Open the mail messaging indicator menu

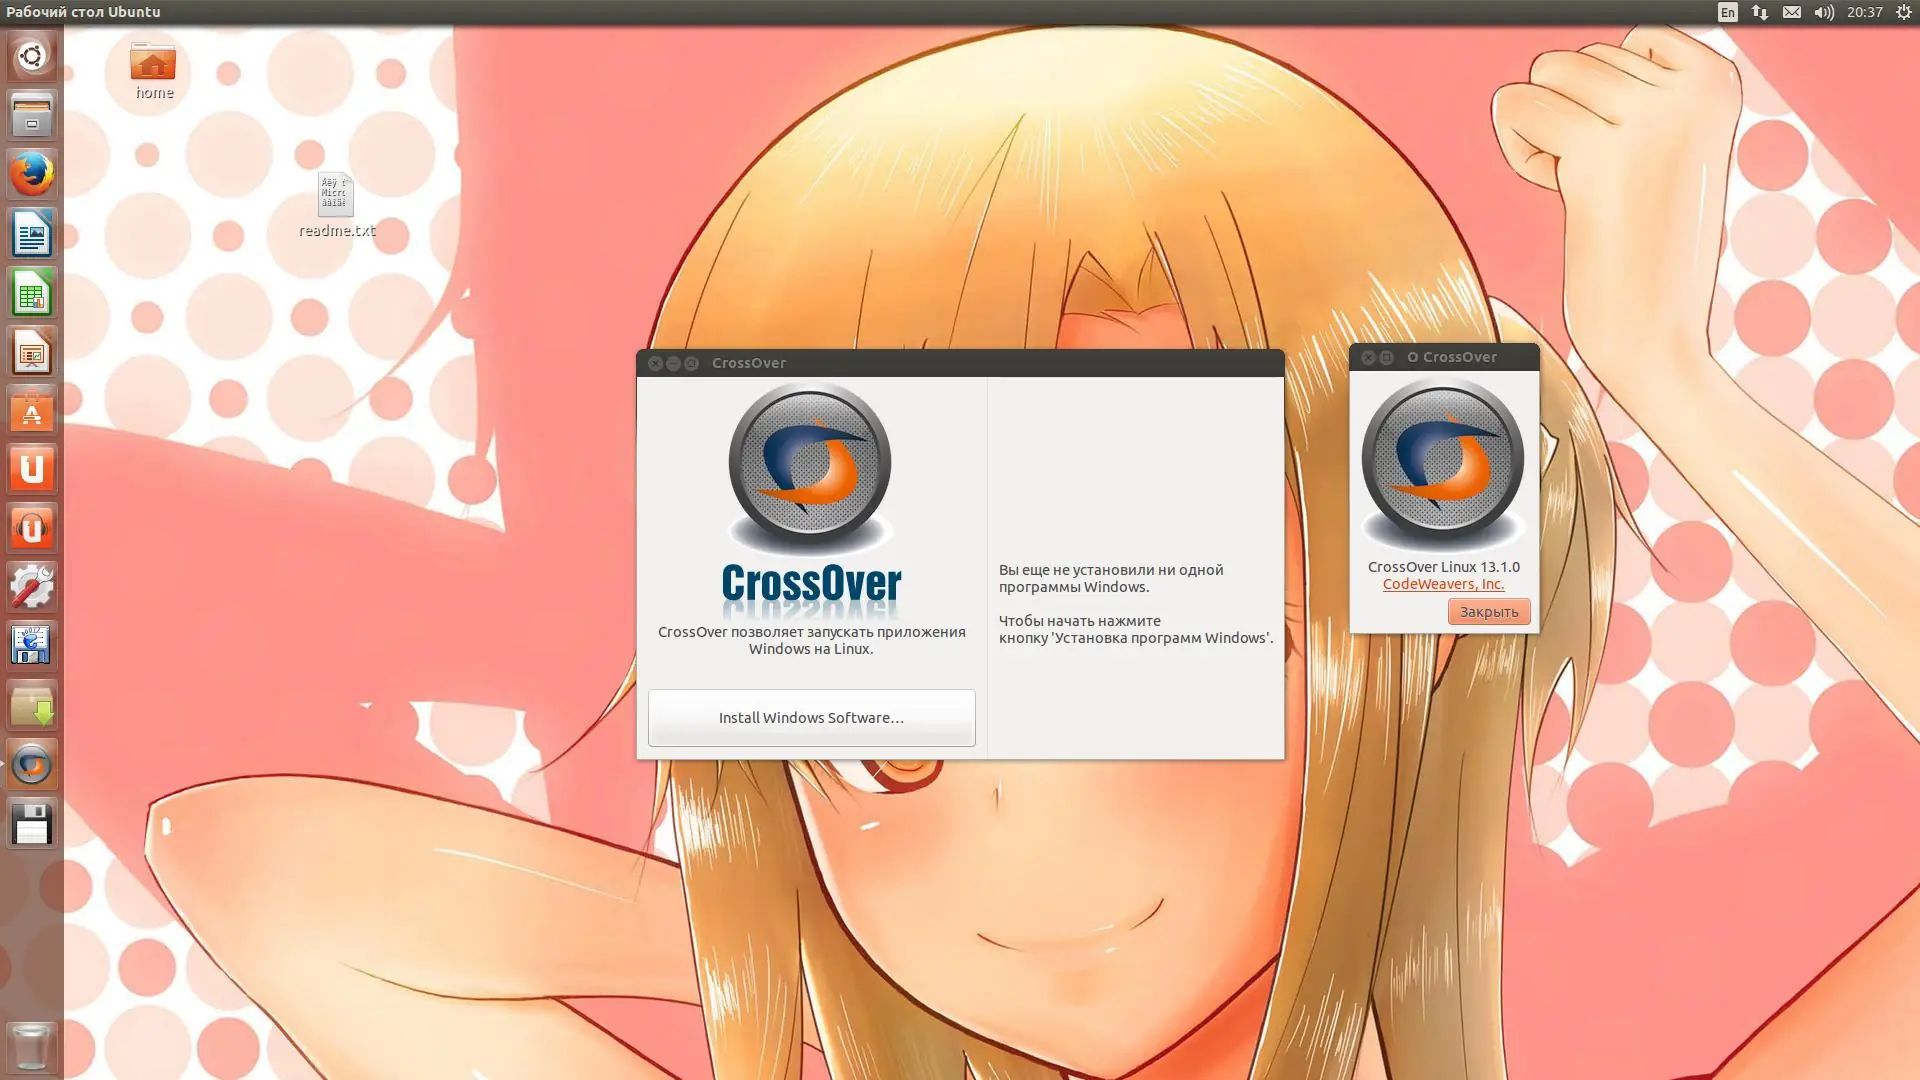1792,12
